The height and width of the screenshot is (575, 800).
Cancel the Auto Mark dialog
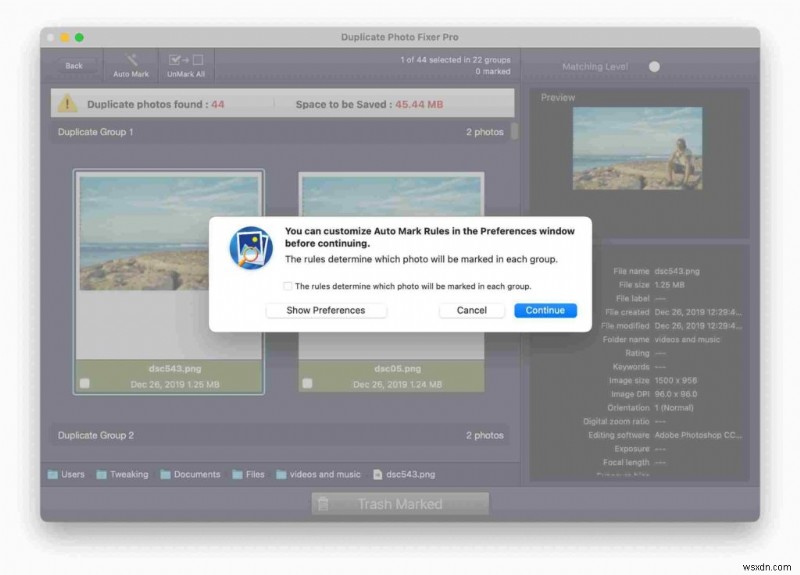pos(471,310)
